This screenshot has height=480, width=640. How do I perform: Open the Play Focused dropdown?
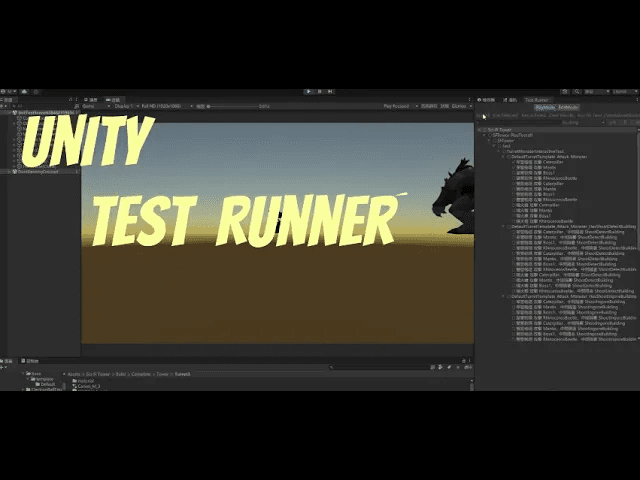coord(400,106)
